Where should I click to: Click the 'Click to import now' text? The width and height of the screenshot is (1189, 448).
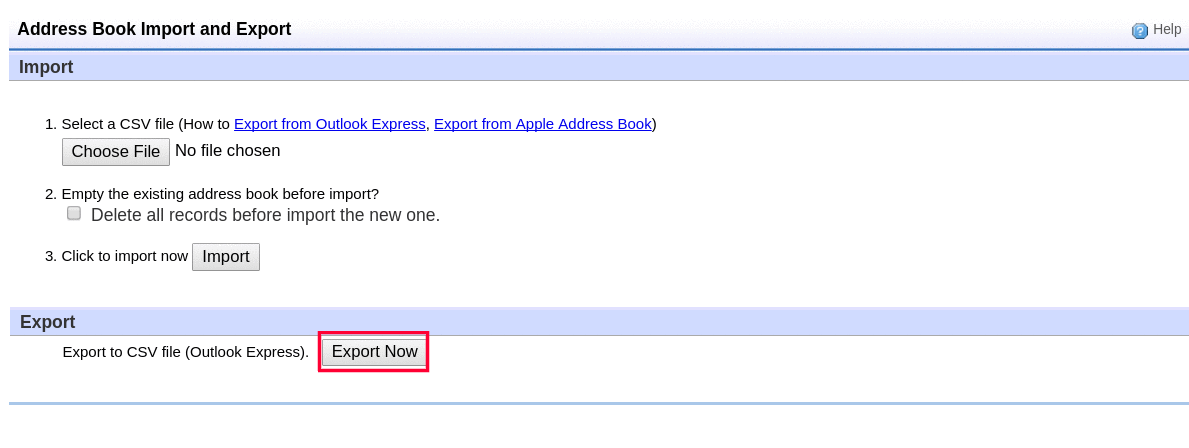124,256
